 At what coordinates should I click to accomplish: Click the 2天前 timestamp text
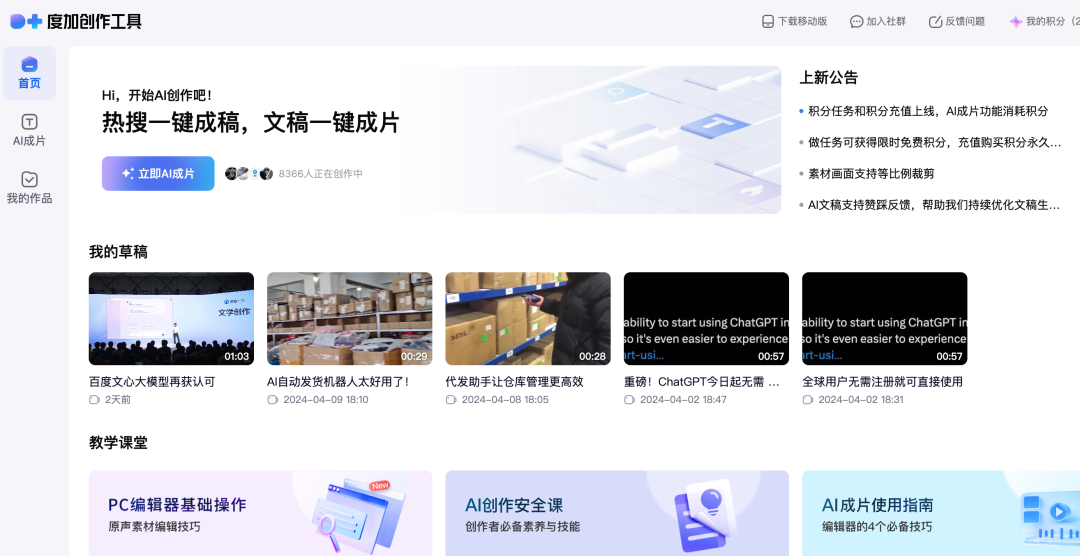click(x=118, y=400)
